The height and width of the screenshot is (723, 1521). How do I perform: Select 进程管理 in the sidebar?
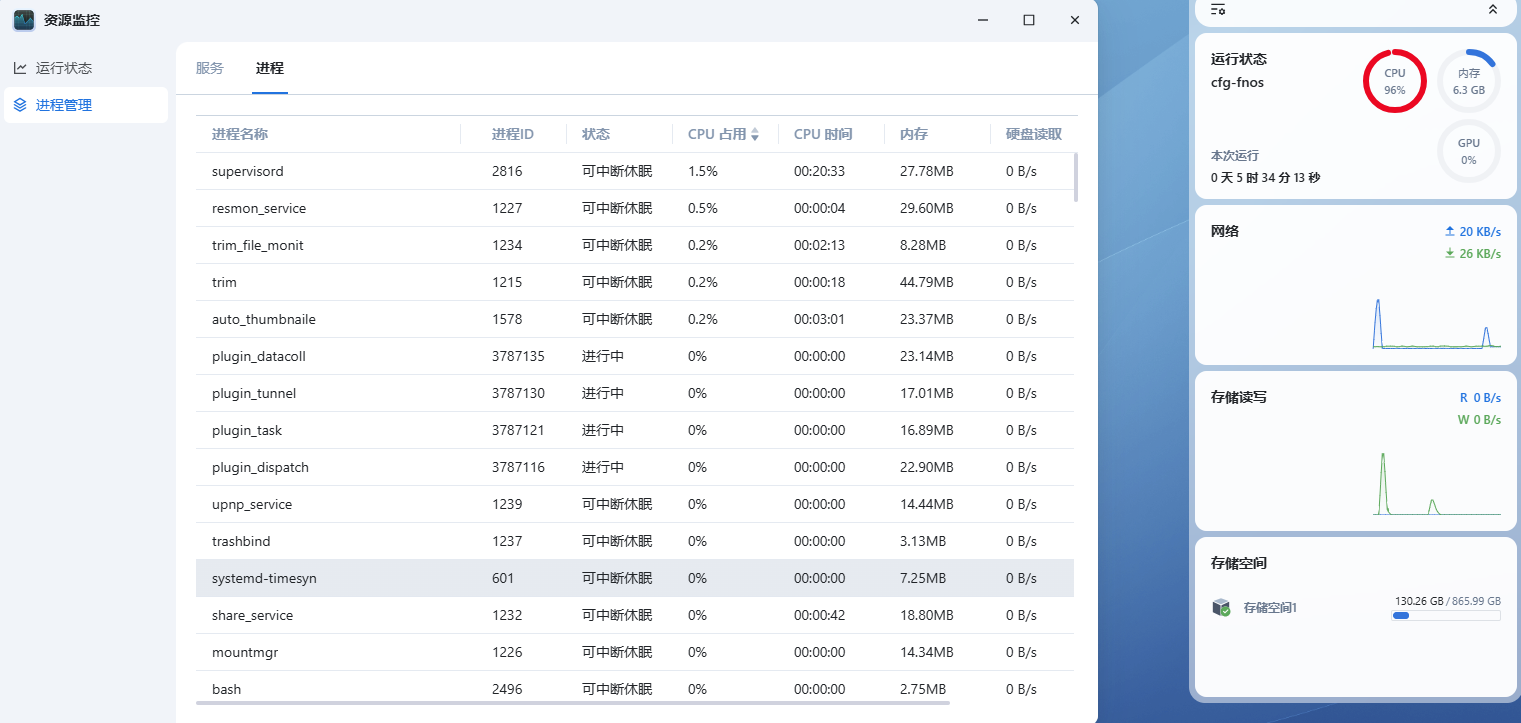[86, 105]
